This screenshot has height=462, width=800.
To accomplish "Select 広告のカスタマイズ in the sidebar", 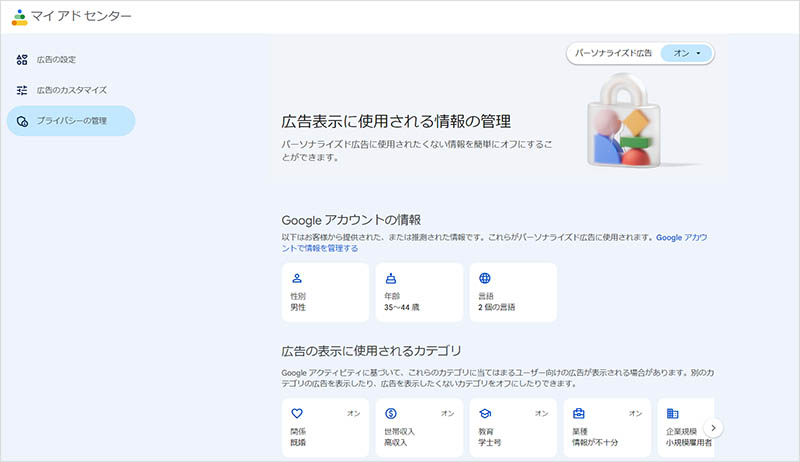I will pyautogui.click(x=71, y=90).
